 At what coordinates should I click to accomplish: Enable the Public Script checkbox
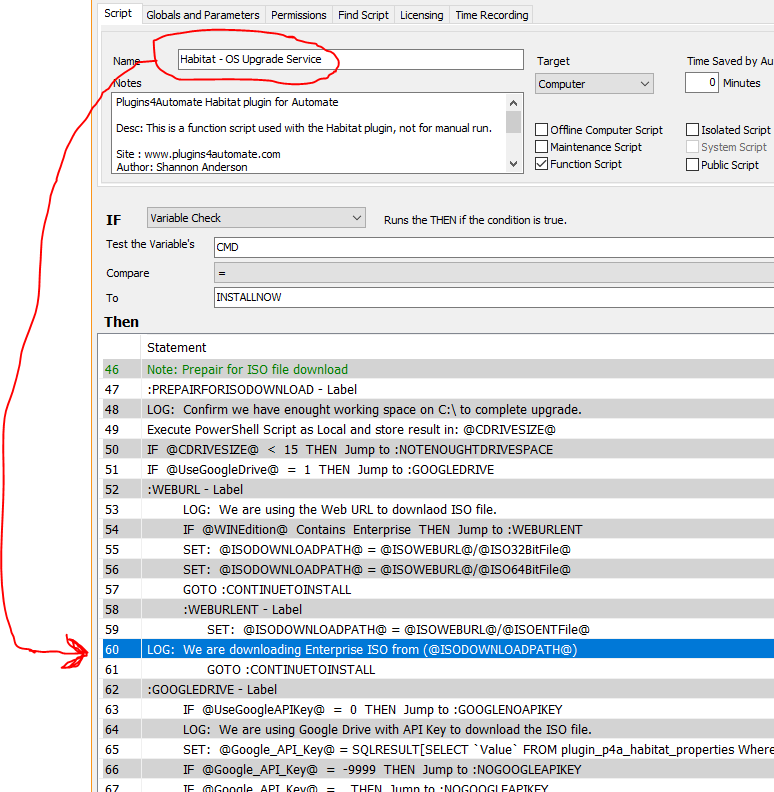pyautogui.click(x=693, y=165)
